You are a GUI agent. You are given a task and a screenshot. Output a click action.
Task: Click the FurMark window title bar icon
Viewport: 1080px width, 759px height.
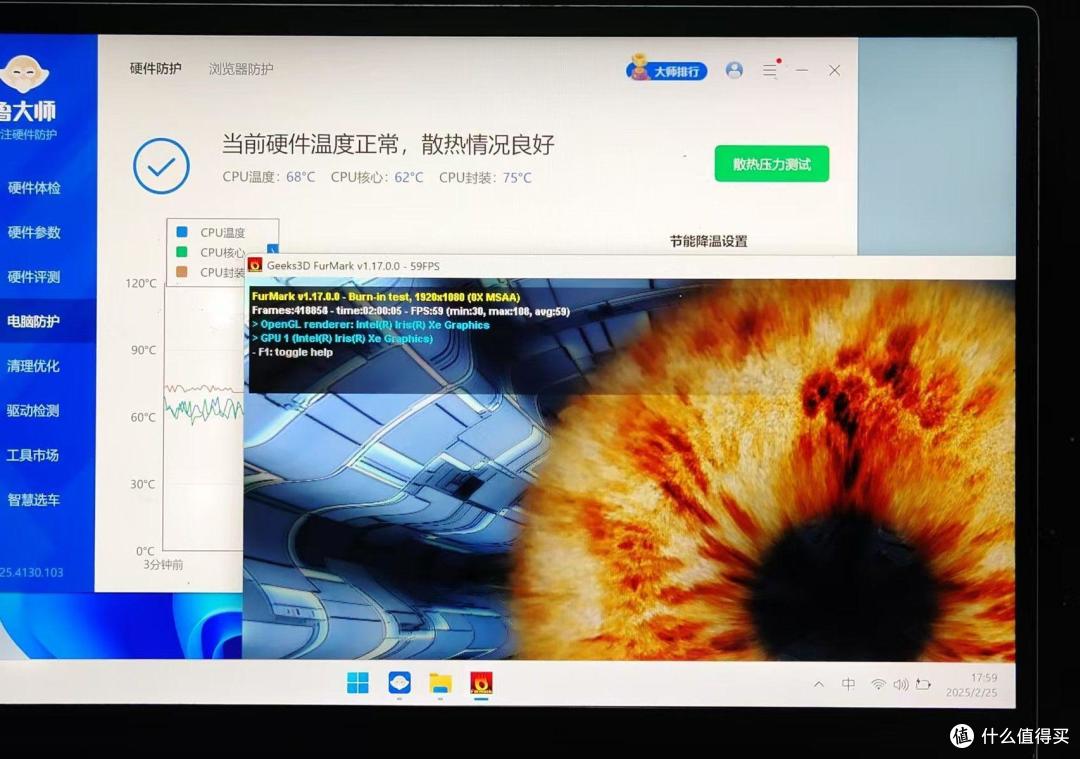point(256,265)
